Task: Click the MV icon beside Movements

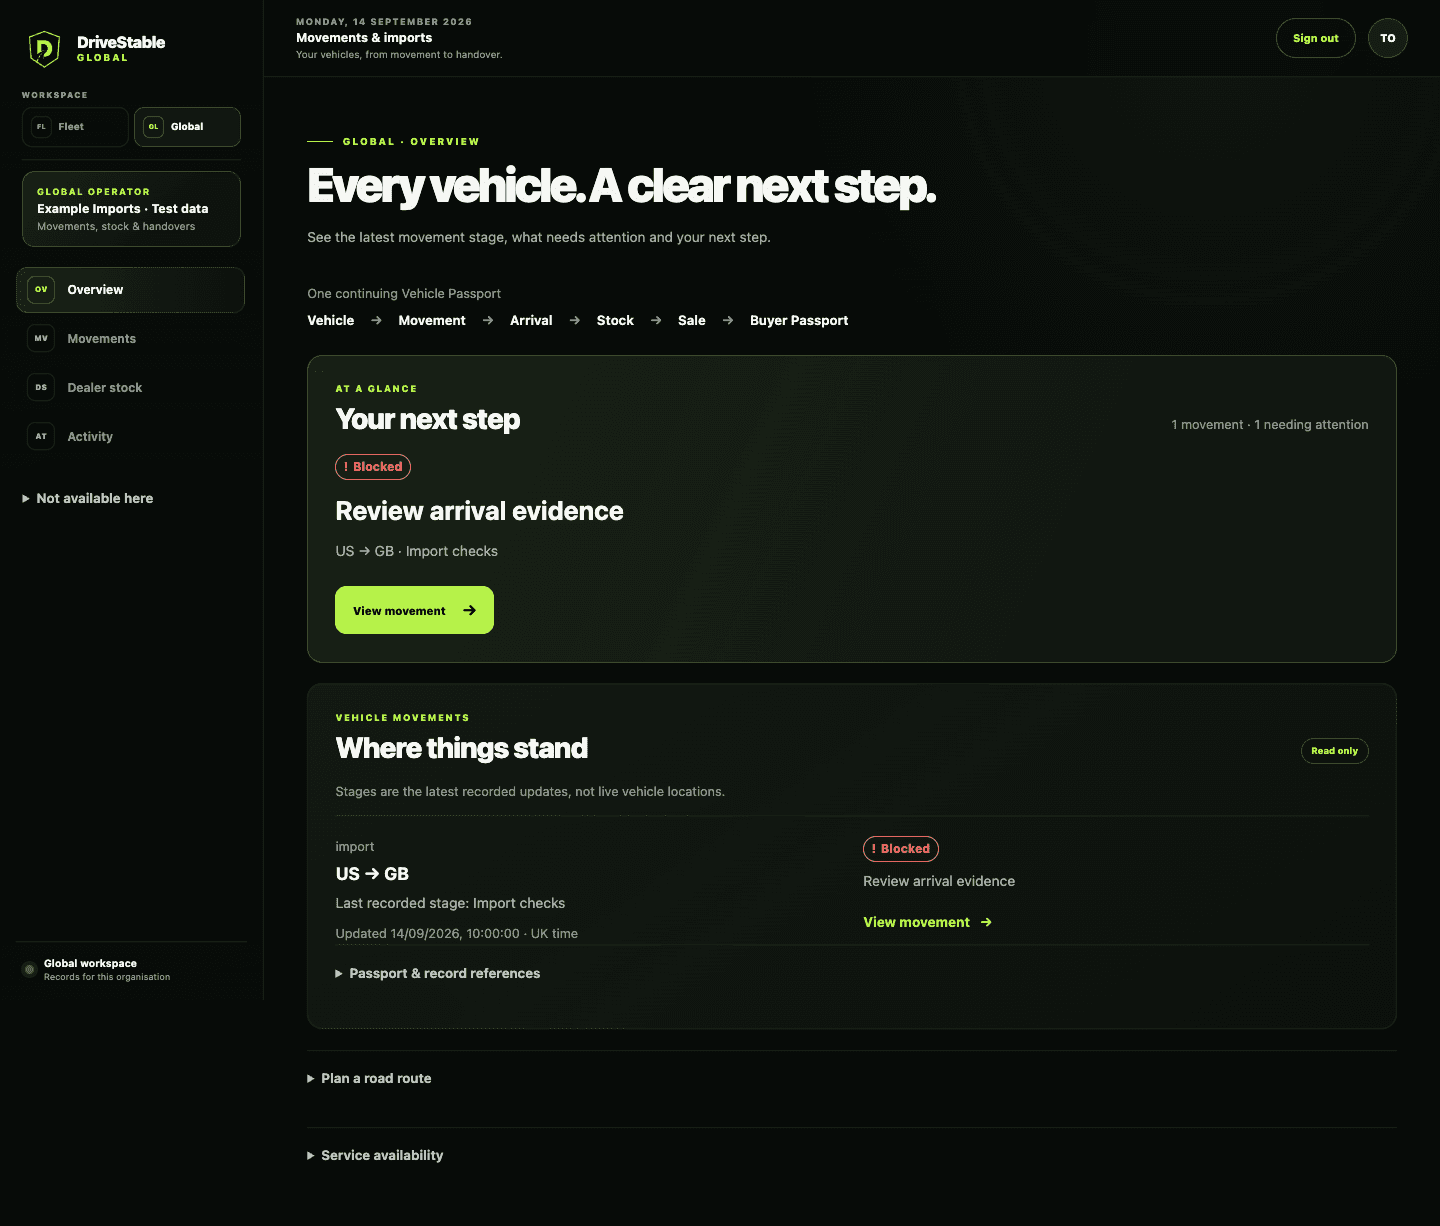Action: pyautogui.click(x=41, y=339)
